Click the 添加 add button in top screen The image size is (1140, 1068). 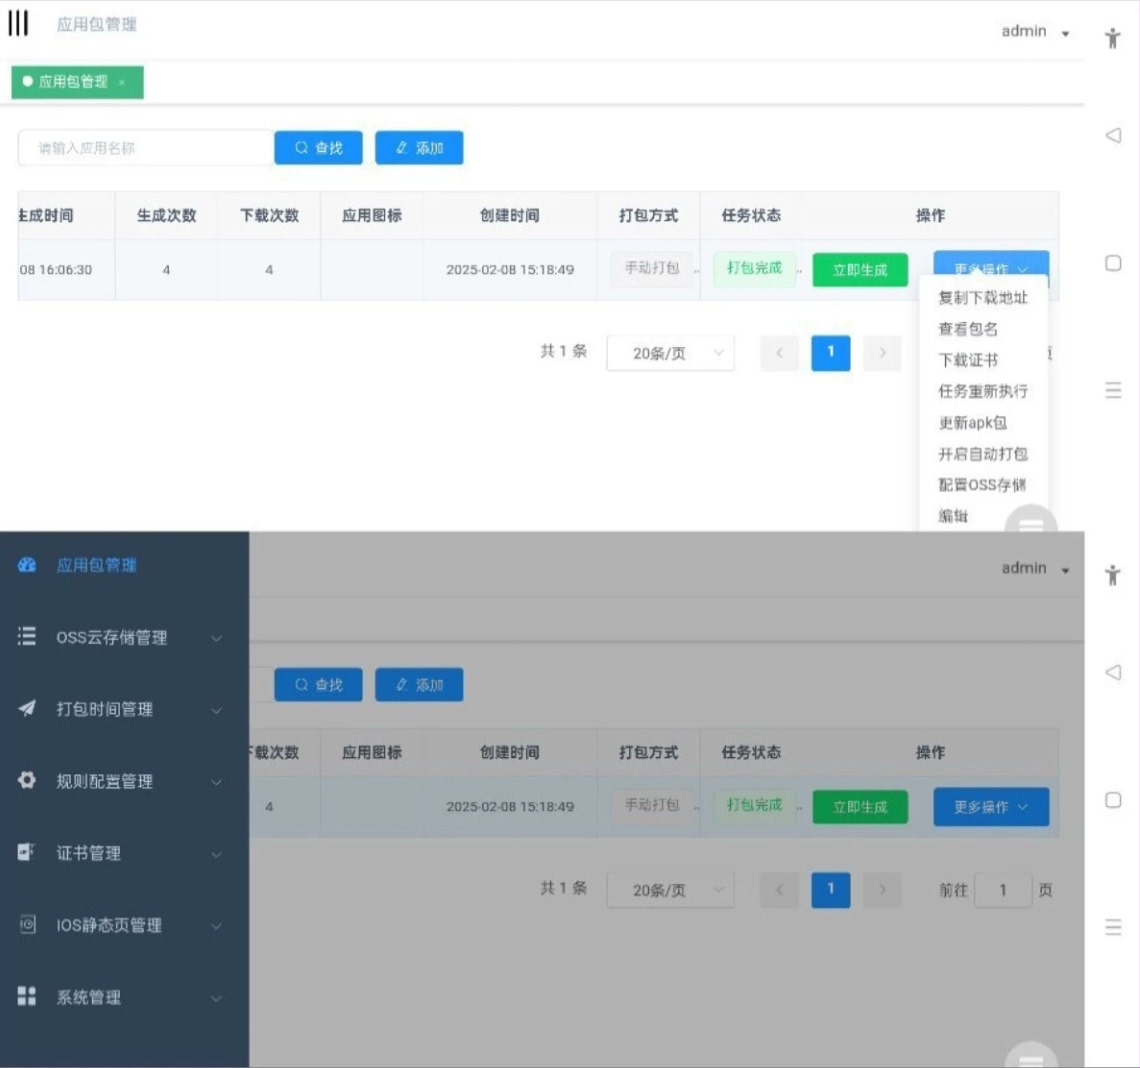point(419,148)
